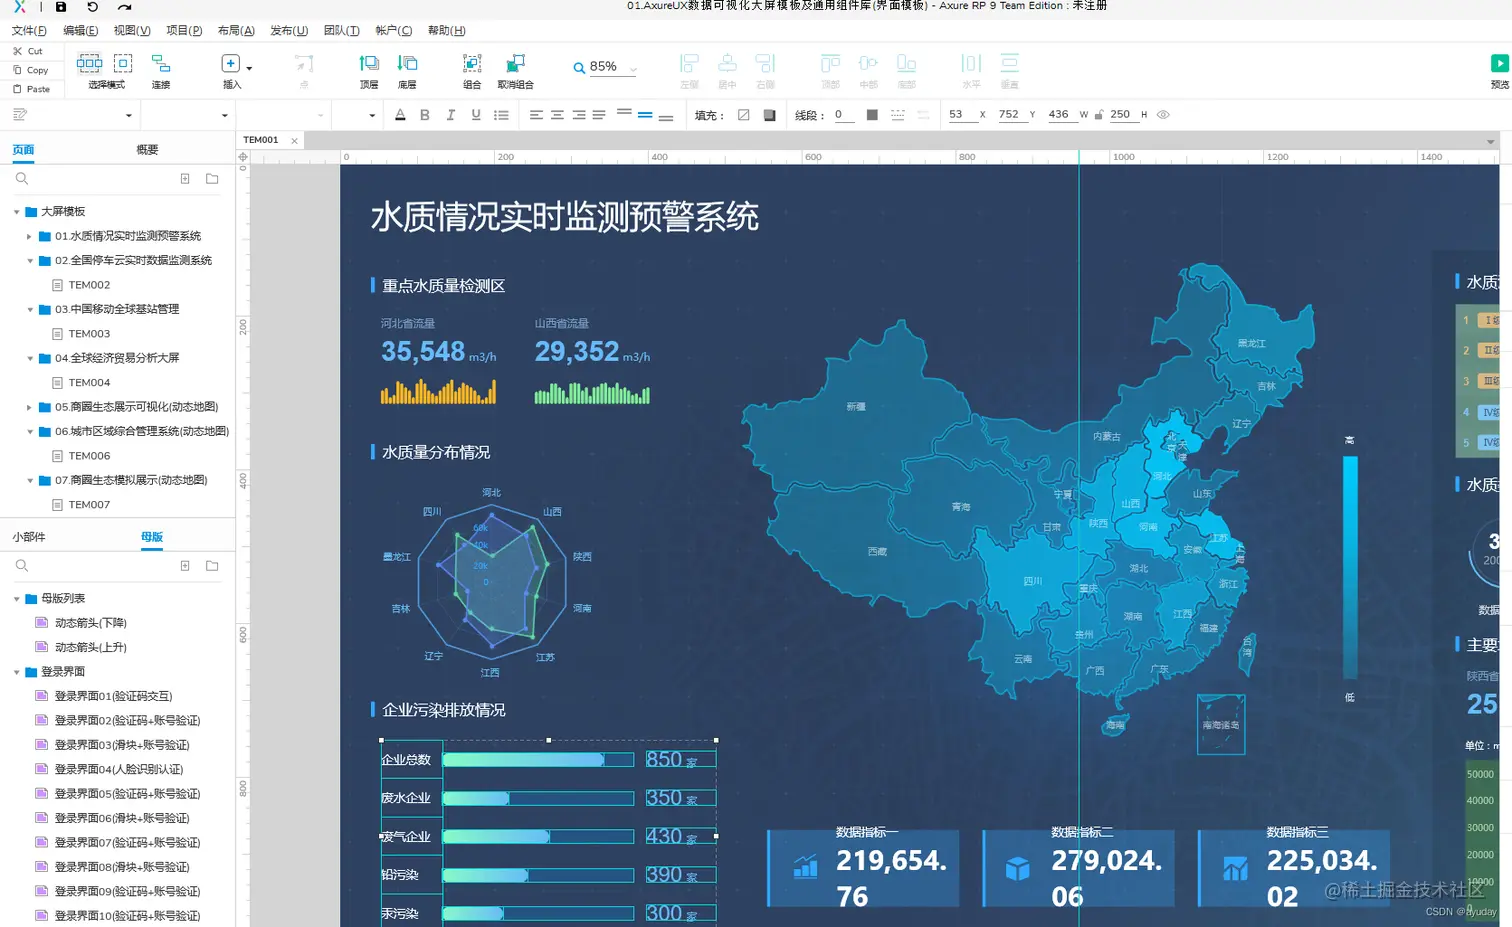Click the Group (组合) icon
This screenshot has width=1512, height=927.
(x=472, y=63)
